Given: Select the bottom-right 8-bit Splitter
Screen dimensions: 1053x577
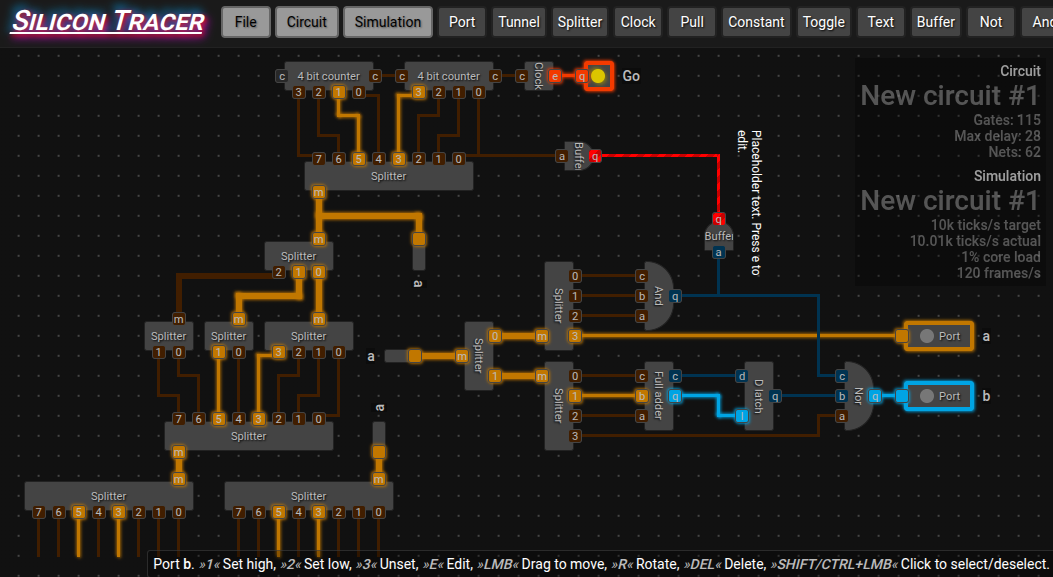Looking at the screenshot, I should point(309,496).
